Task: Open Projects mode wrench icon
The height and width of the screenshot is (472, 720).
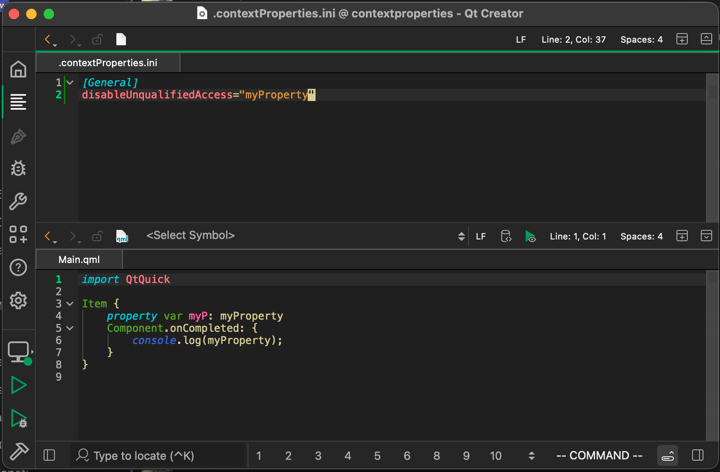Action: (x=18, y=201)
